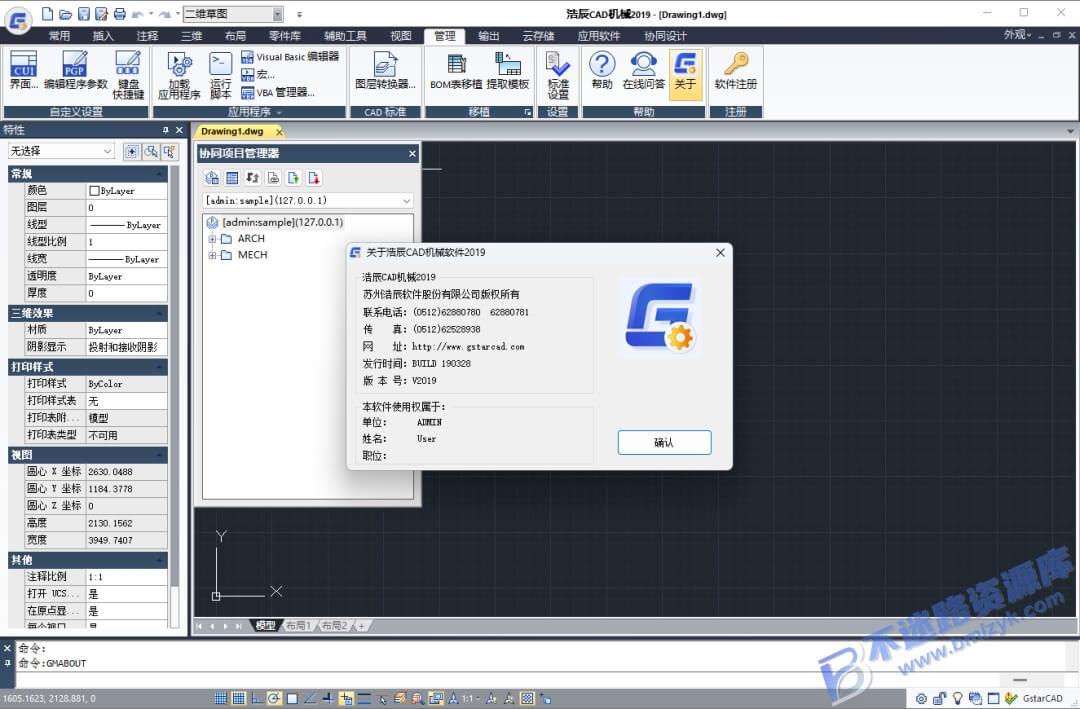Close the 协同项目管理器 panel
Viewport: 1080px width, 709px height.
click(412, 154)
